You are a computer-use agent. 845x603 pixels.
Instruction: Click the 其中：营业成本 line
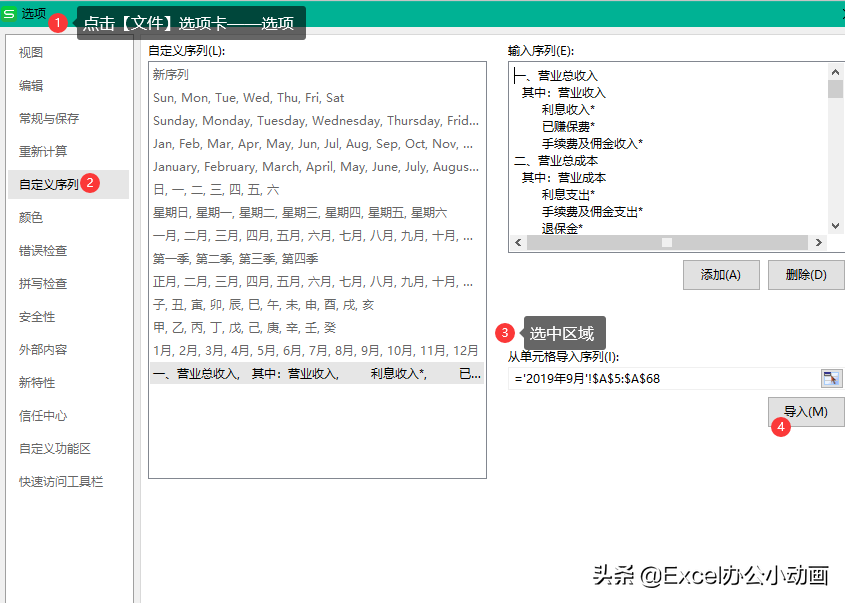[564, 177]
